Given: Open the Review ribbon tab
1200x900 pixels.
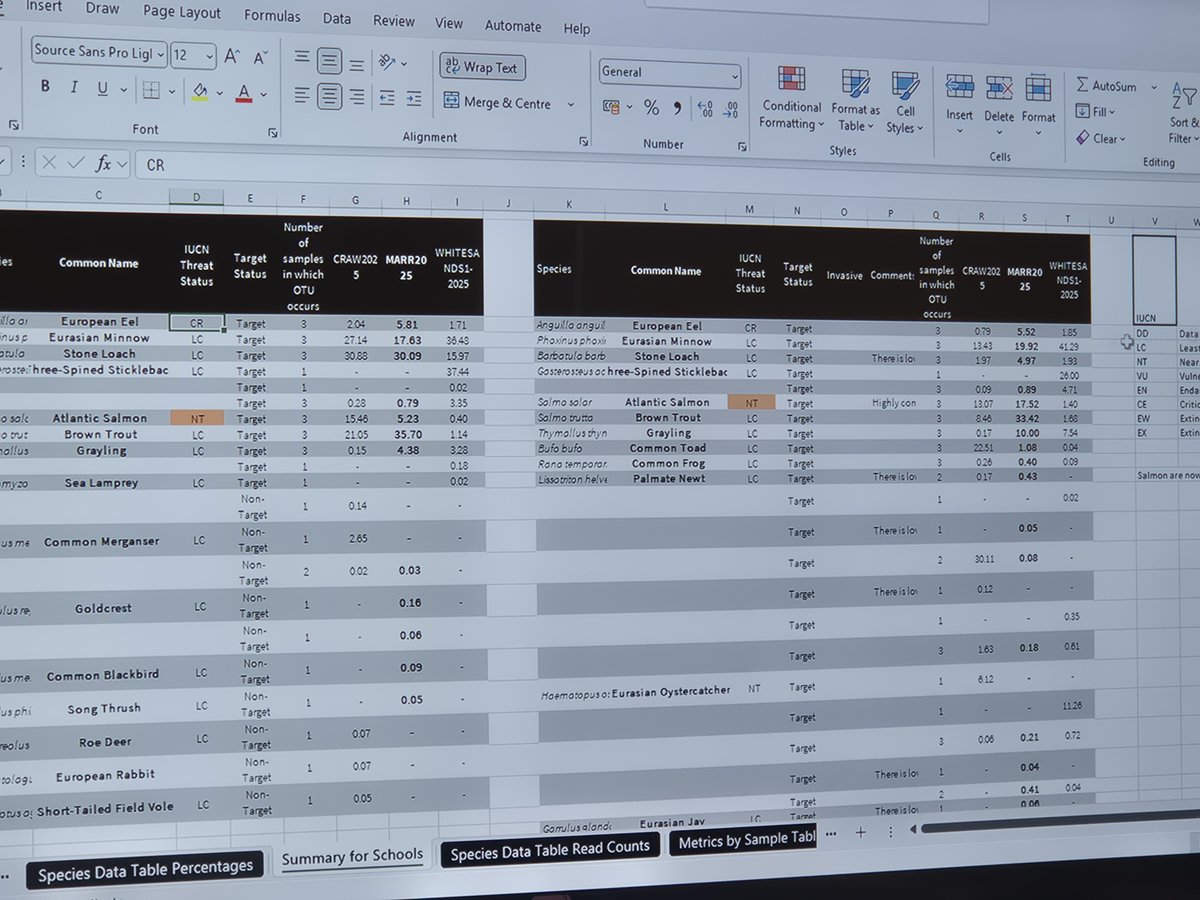Looking at the screenshot, I should [393, 20].
